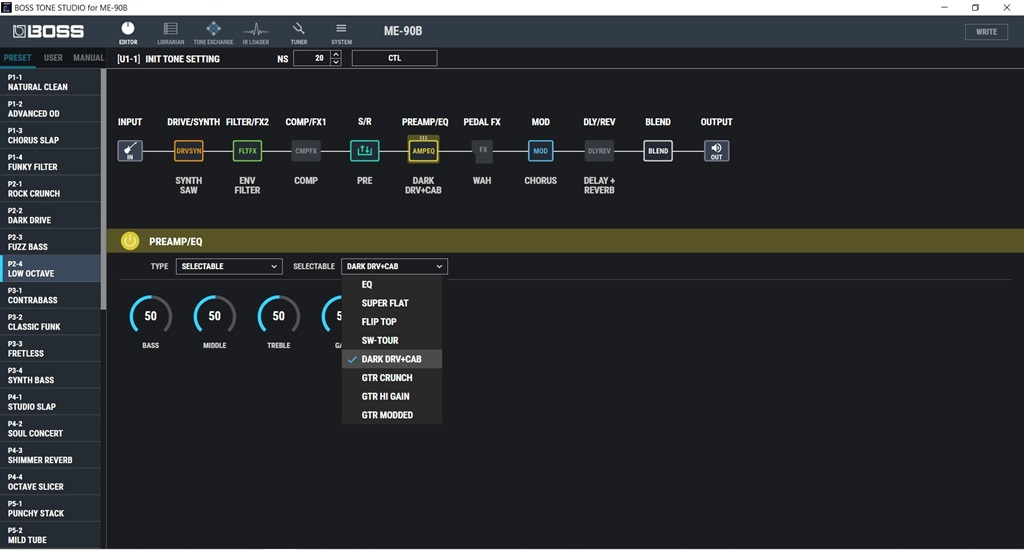
Task: Select the BLEND block
Action: click(658, 151)
